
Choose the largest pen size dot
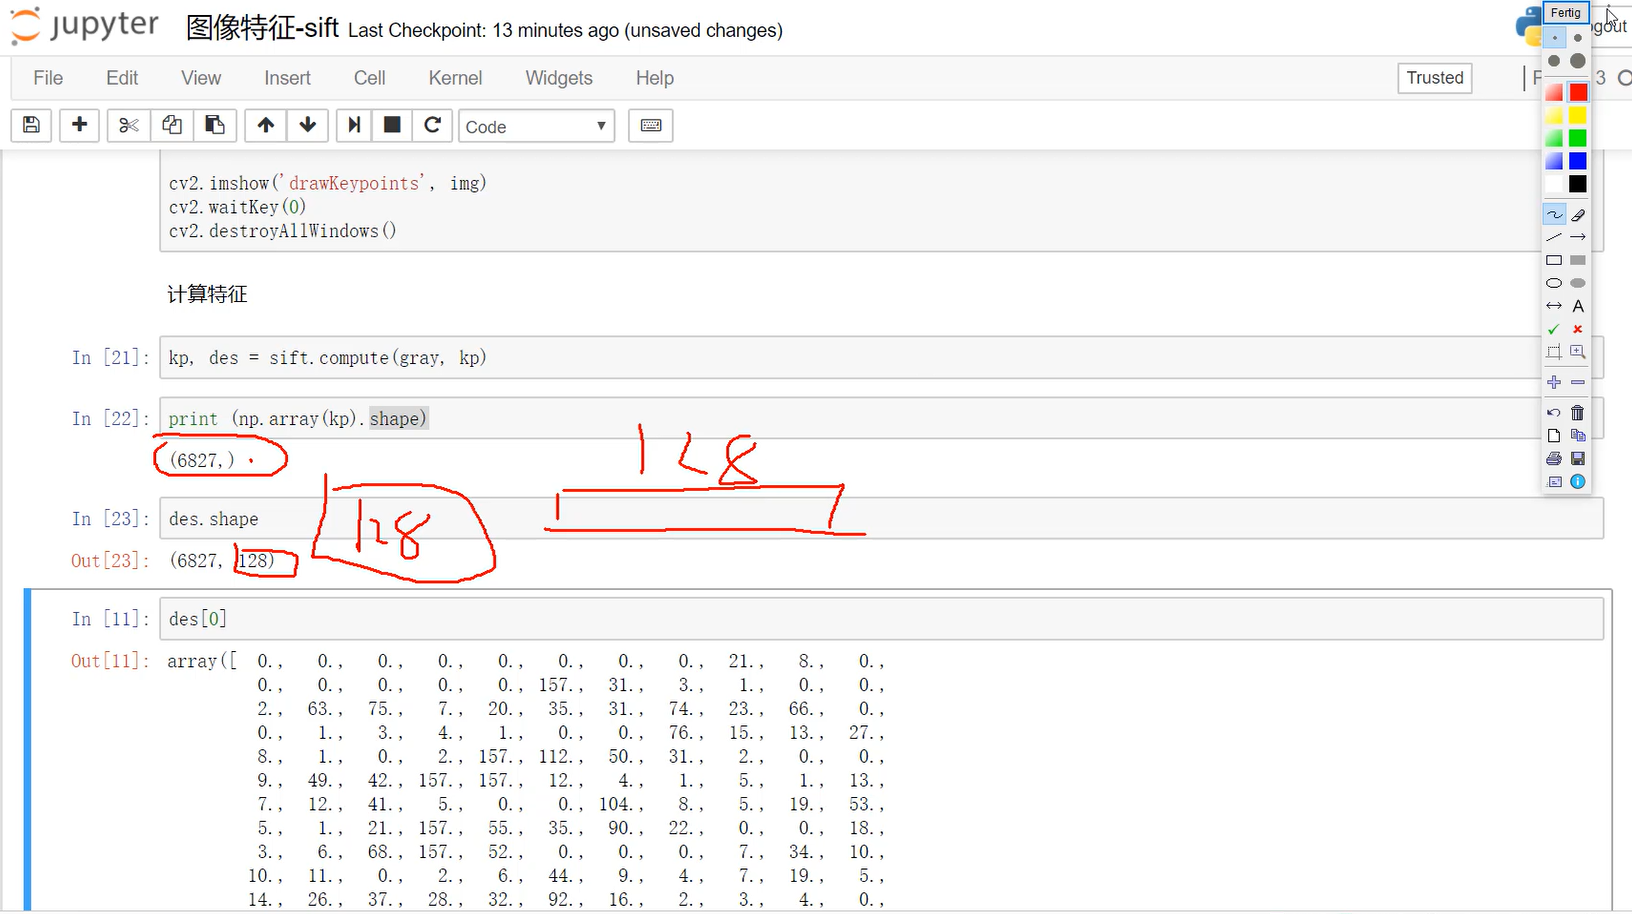1578,61
